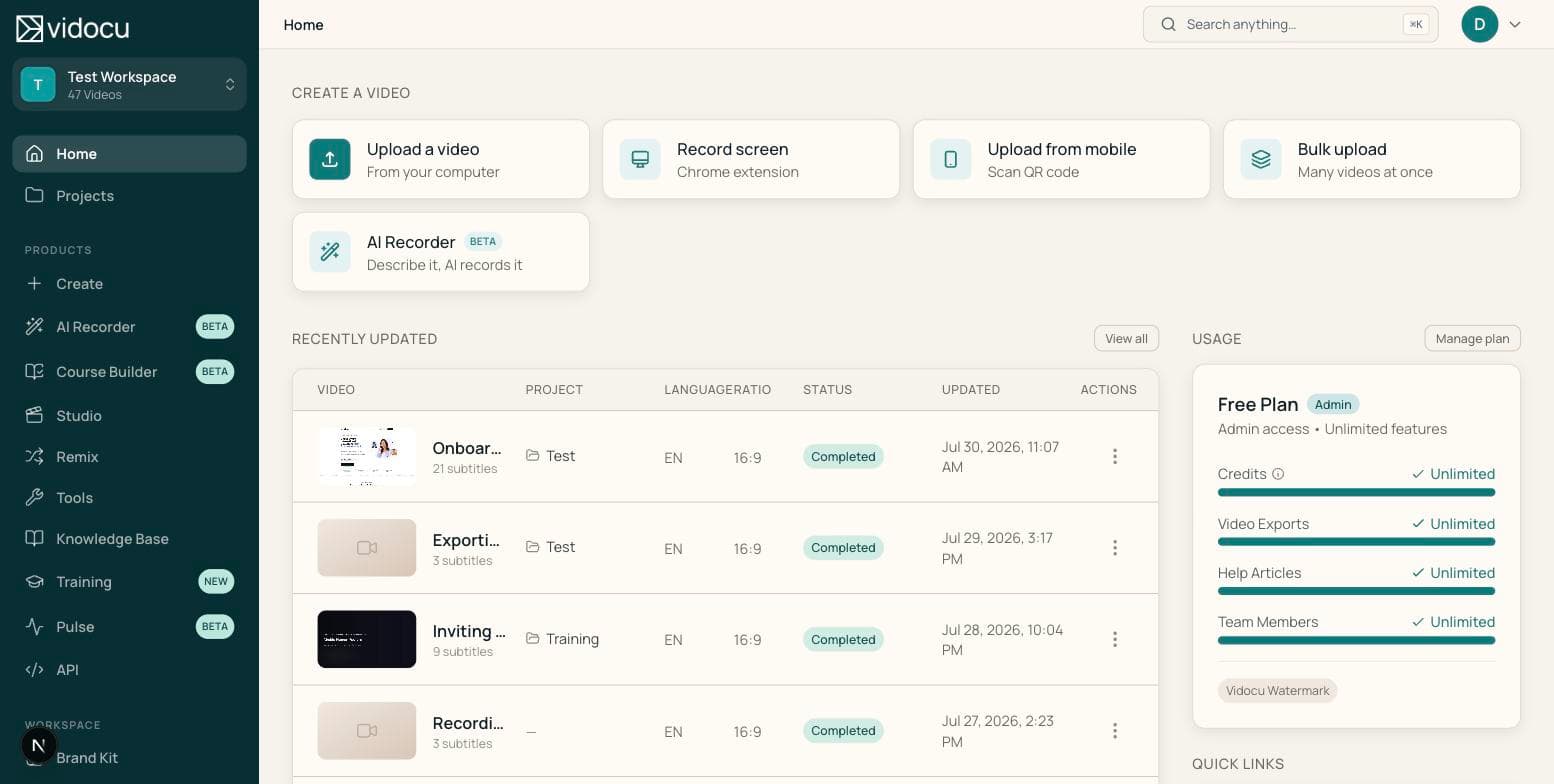Image resolution: width=1554 pixels, height=784 pixels.
Task: Click the search magnifier icon
Action: pyautogui.click(x=1168, y=24)
